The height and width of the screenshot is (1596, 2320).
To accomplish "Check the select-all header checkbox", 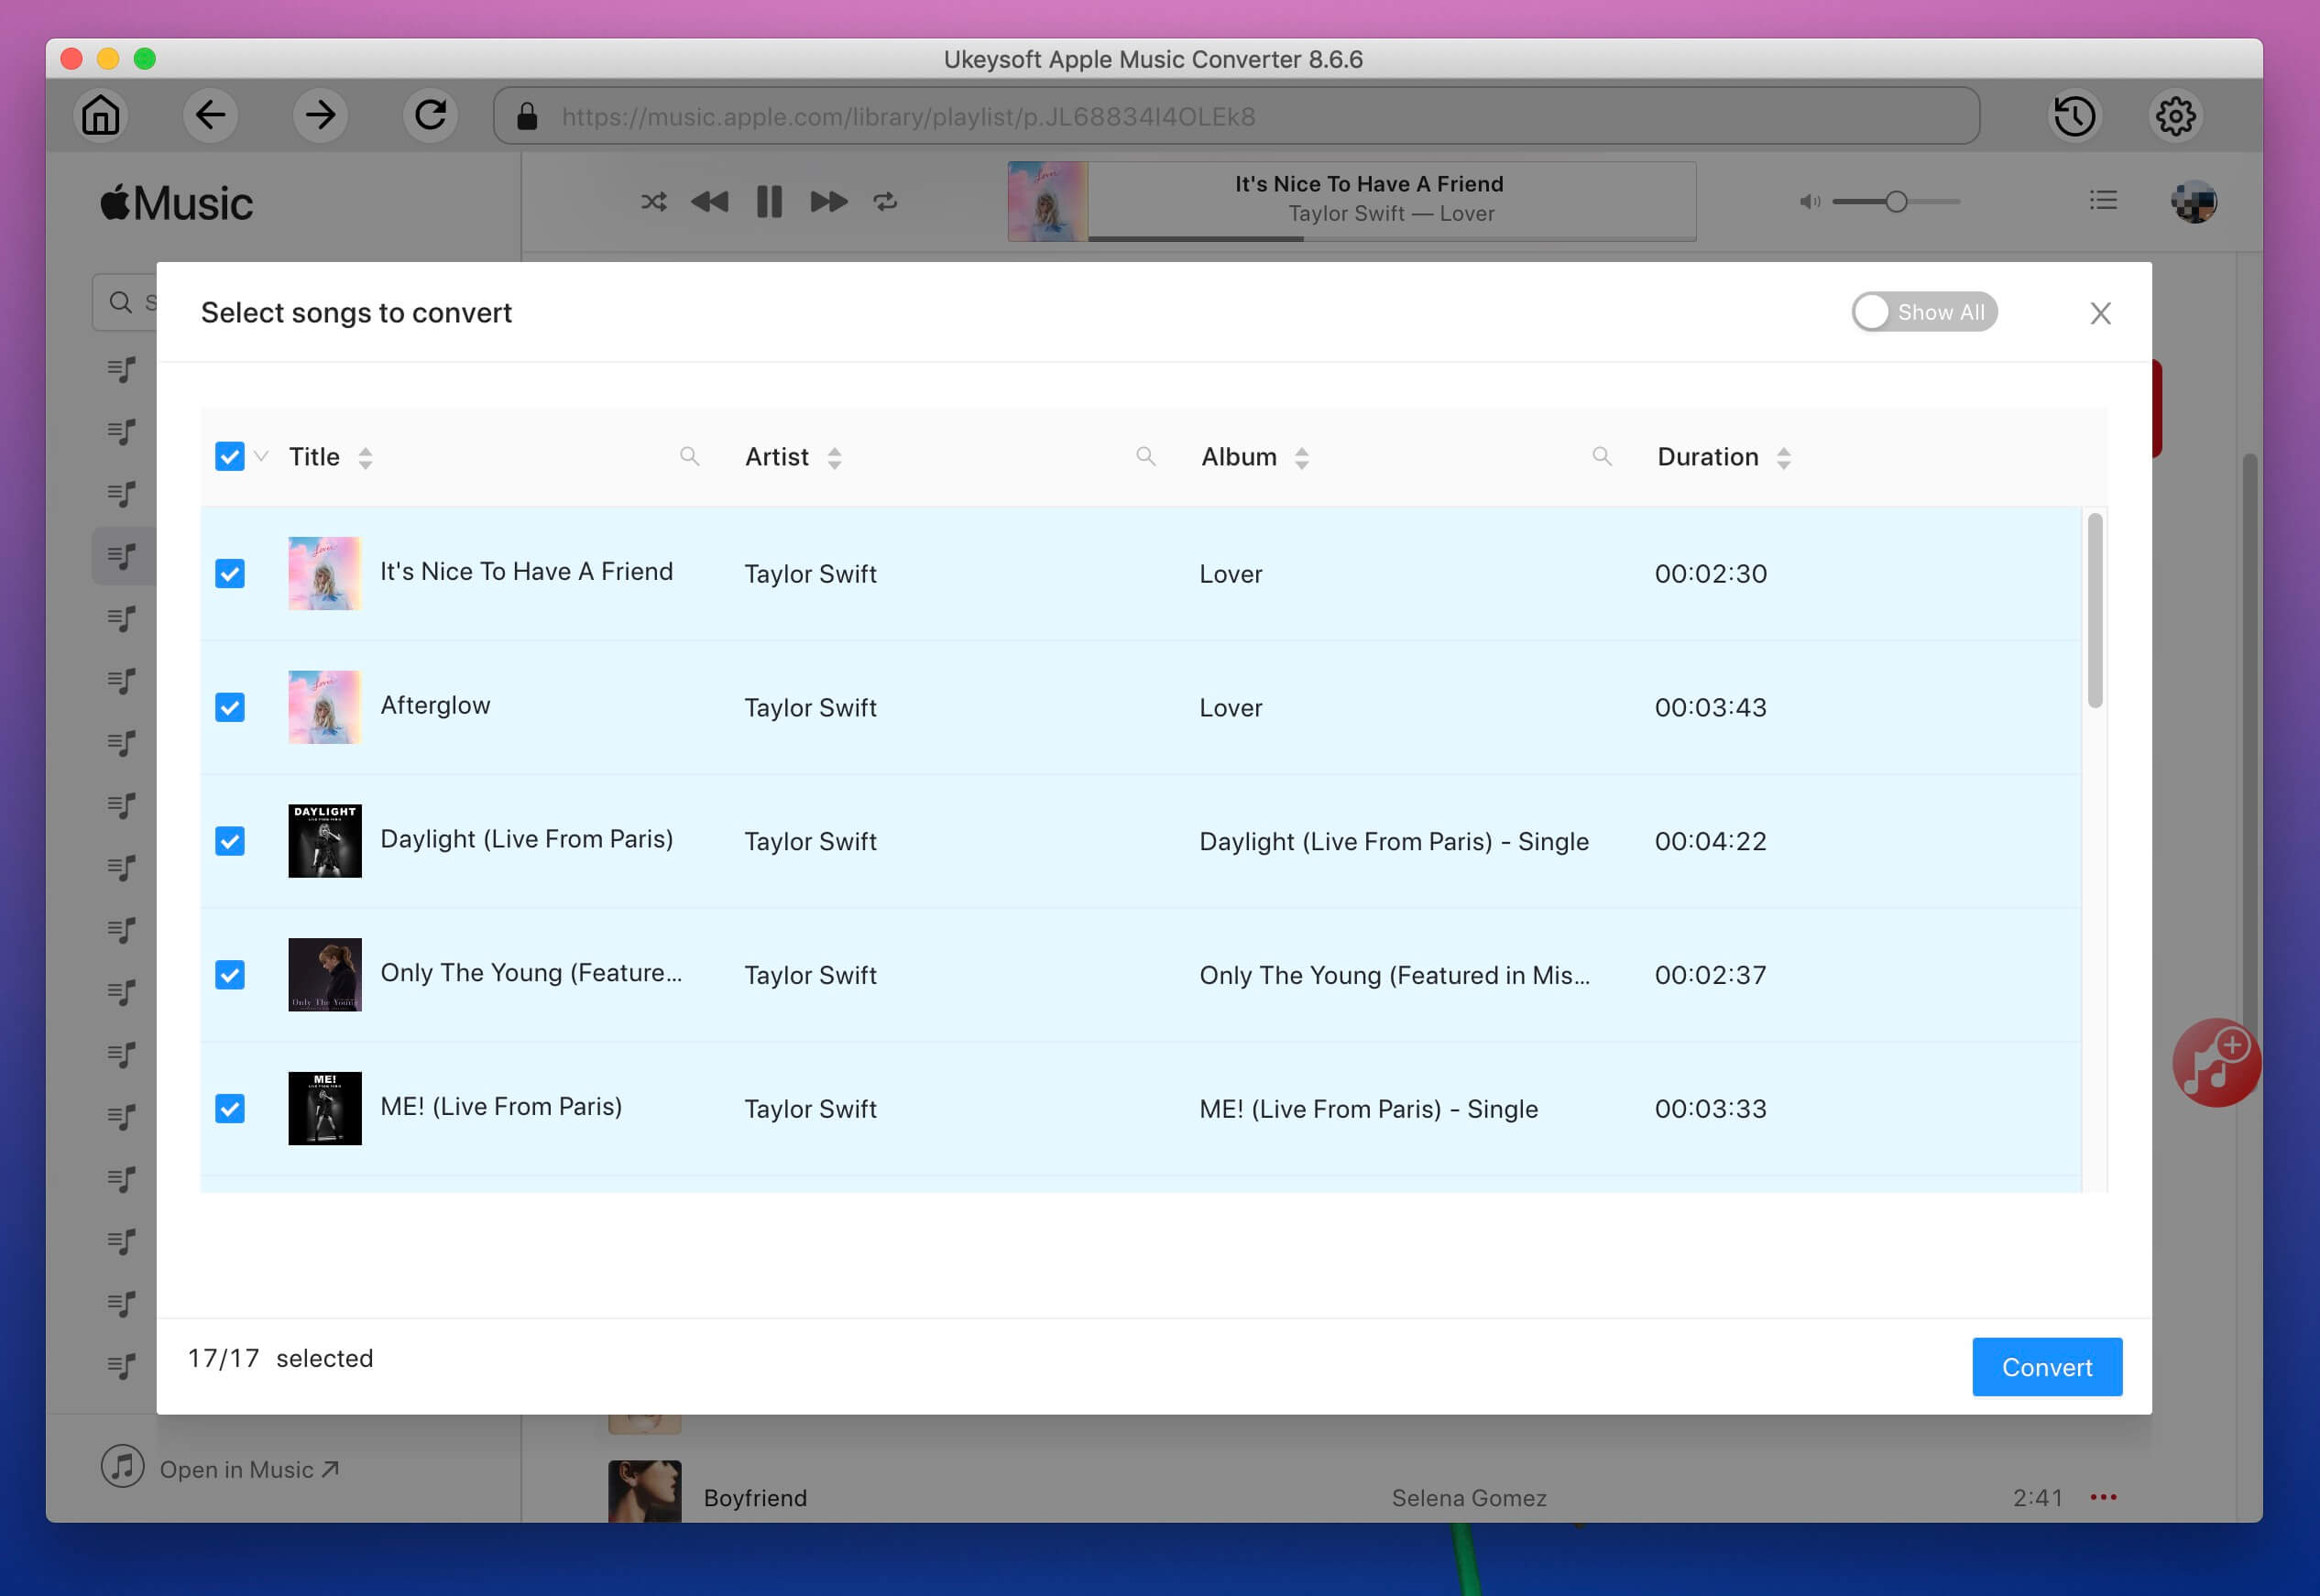I will [x=229, y=457].
